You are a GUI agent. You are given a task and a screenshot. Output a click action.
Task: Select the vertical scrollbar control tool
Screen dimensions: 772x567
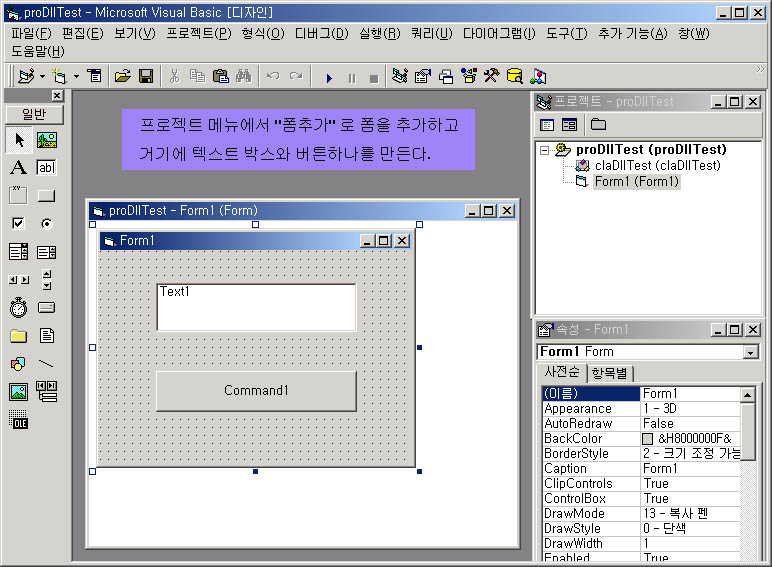click(47, 280)
